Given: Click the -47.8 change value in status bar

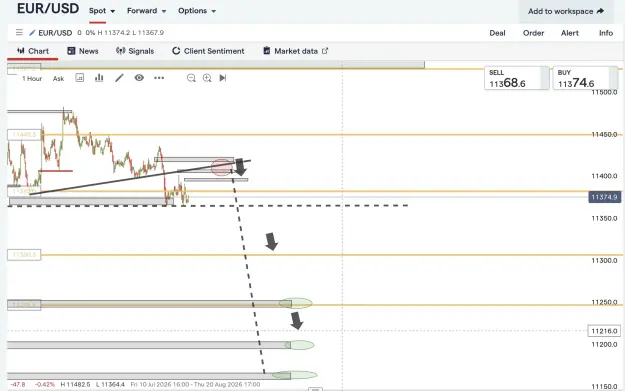Looking at the screenshot, I should (x=18, y=384).
